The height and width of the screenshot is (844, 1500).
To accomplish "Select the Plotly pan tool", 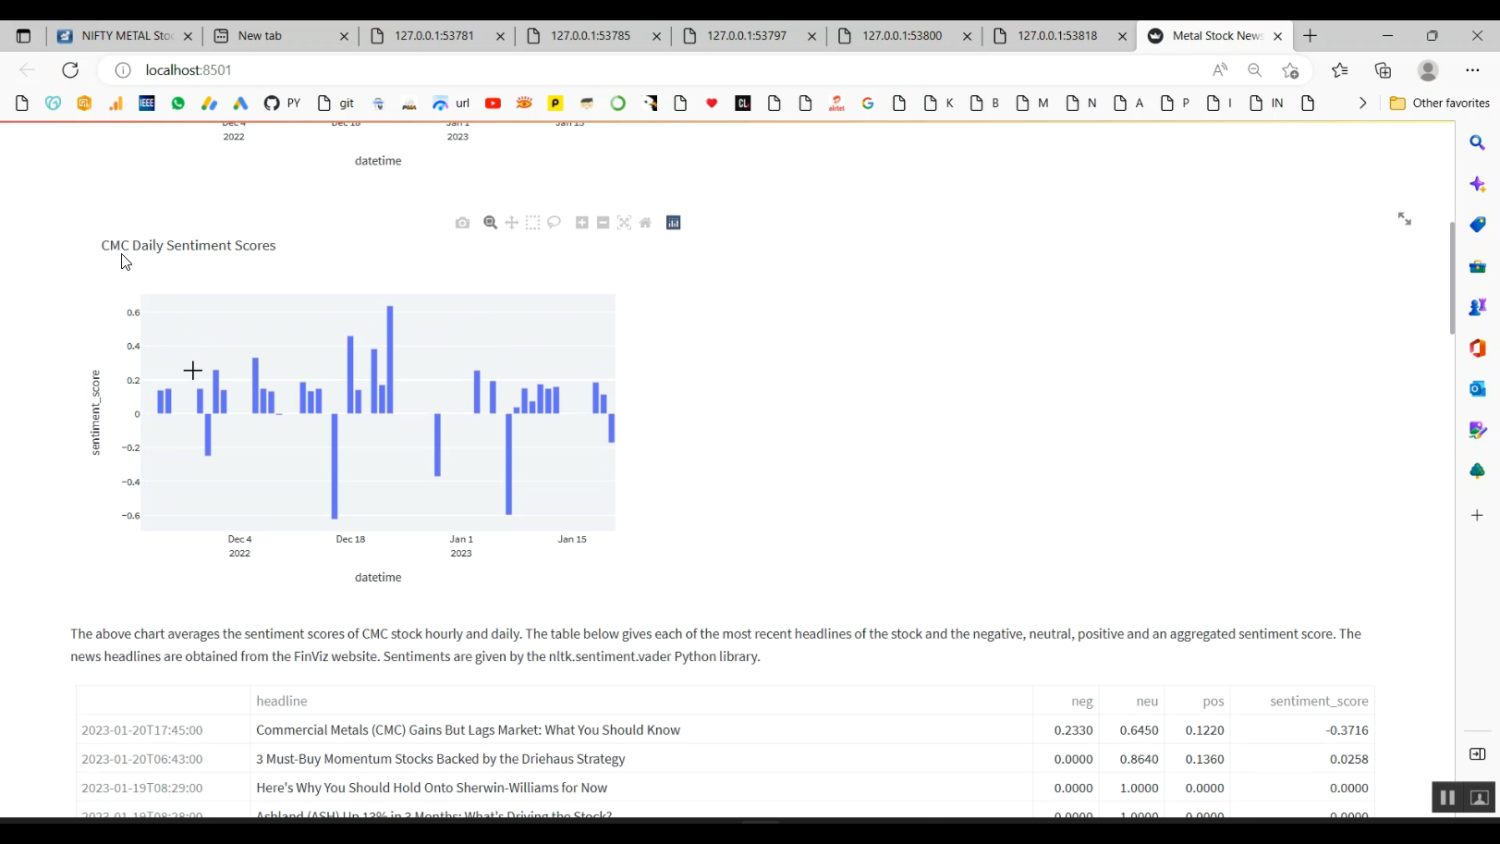I will [x=512, y=223].
